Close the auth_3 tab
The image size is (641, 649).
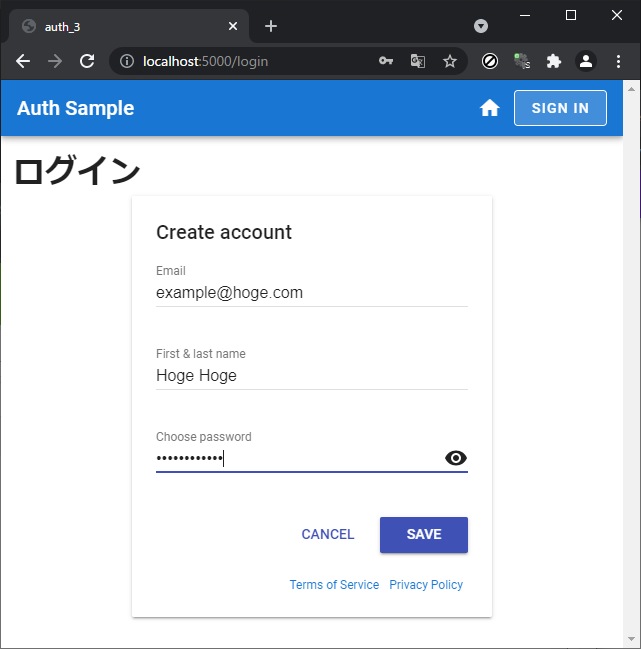(233, 26)
